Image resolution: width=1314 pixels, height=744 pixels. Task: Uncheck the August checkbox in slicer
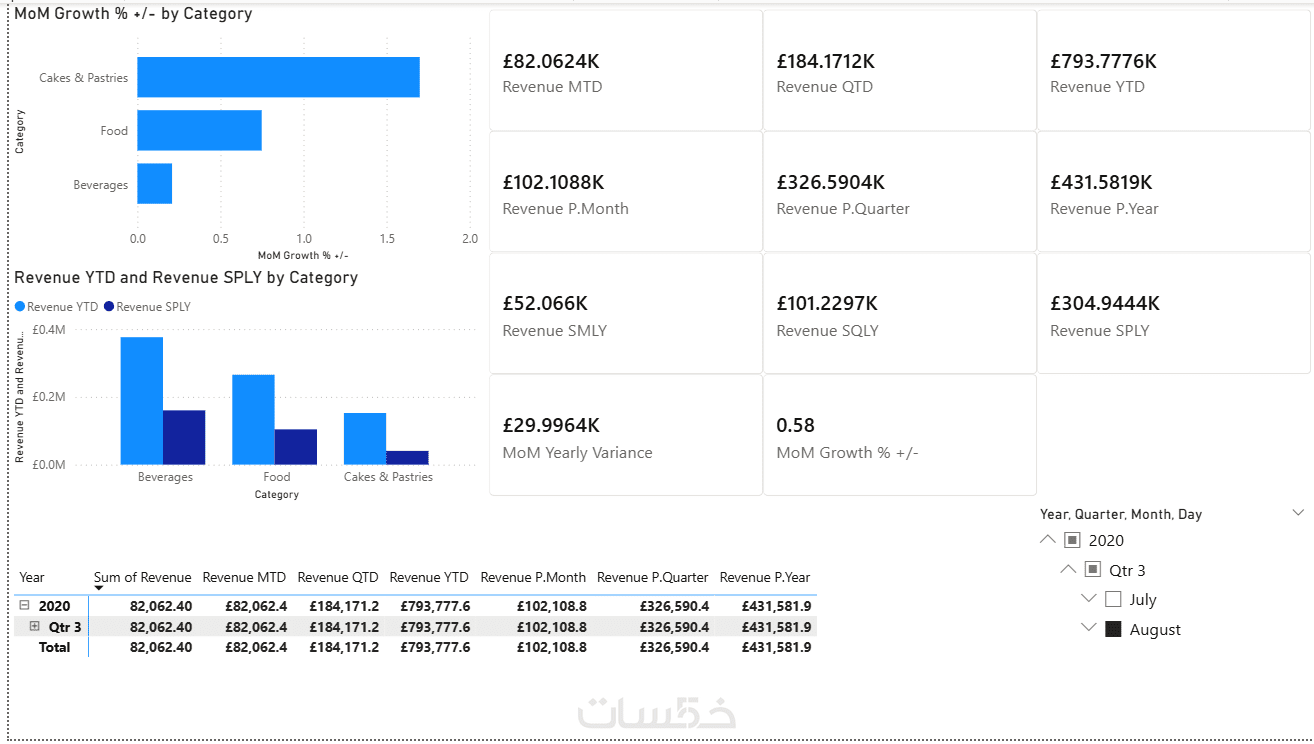pyautogui.click(x=1113, y=630)
